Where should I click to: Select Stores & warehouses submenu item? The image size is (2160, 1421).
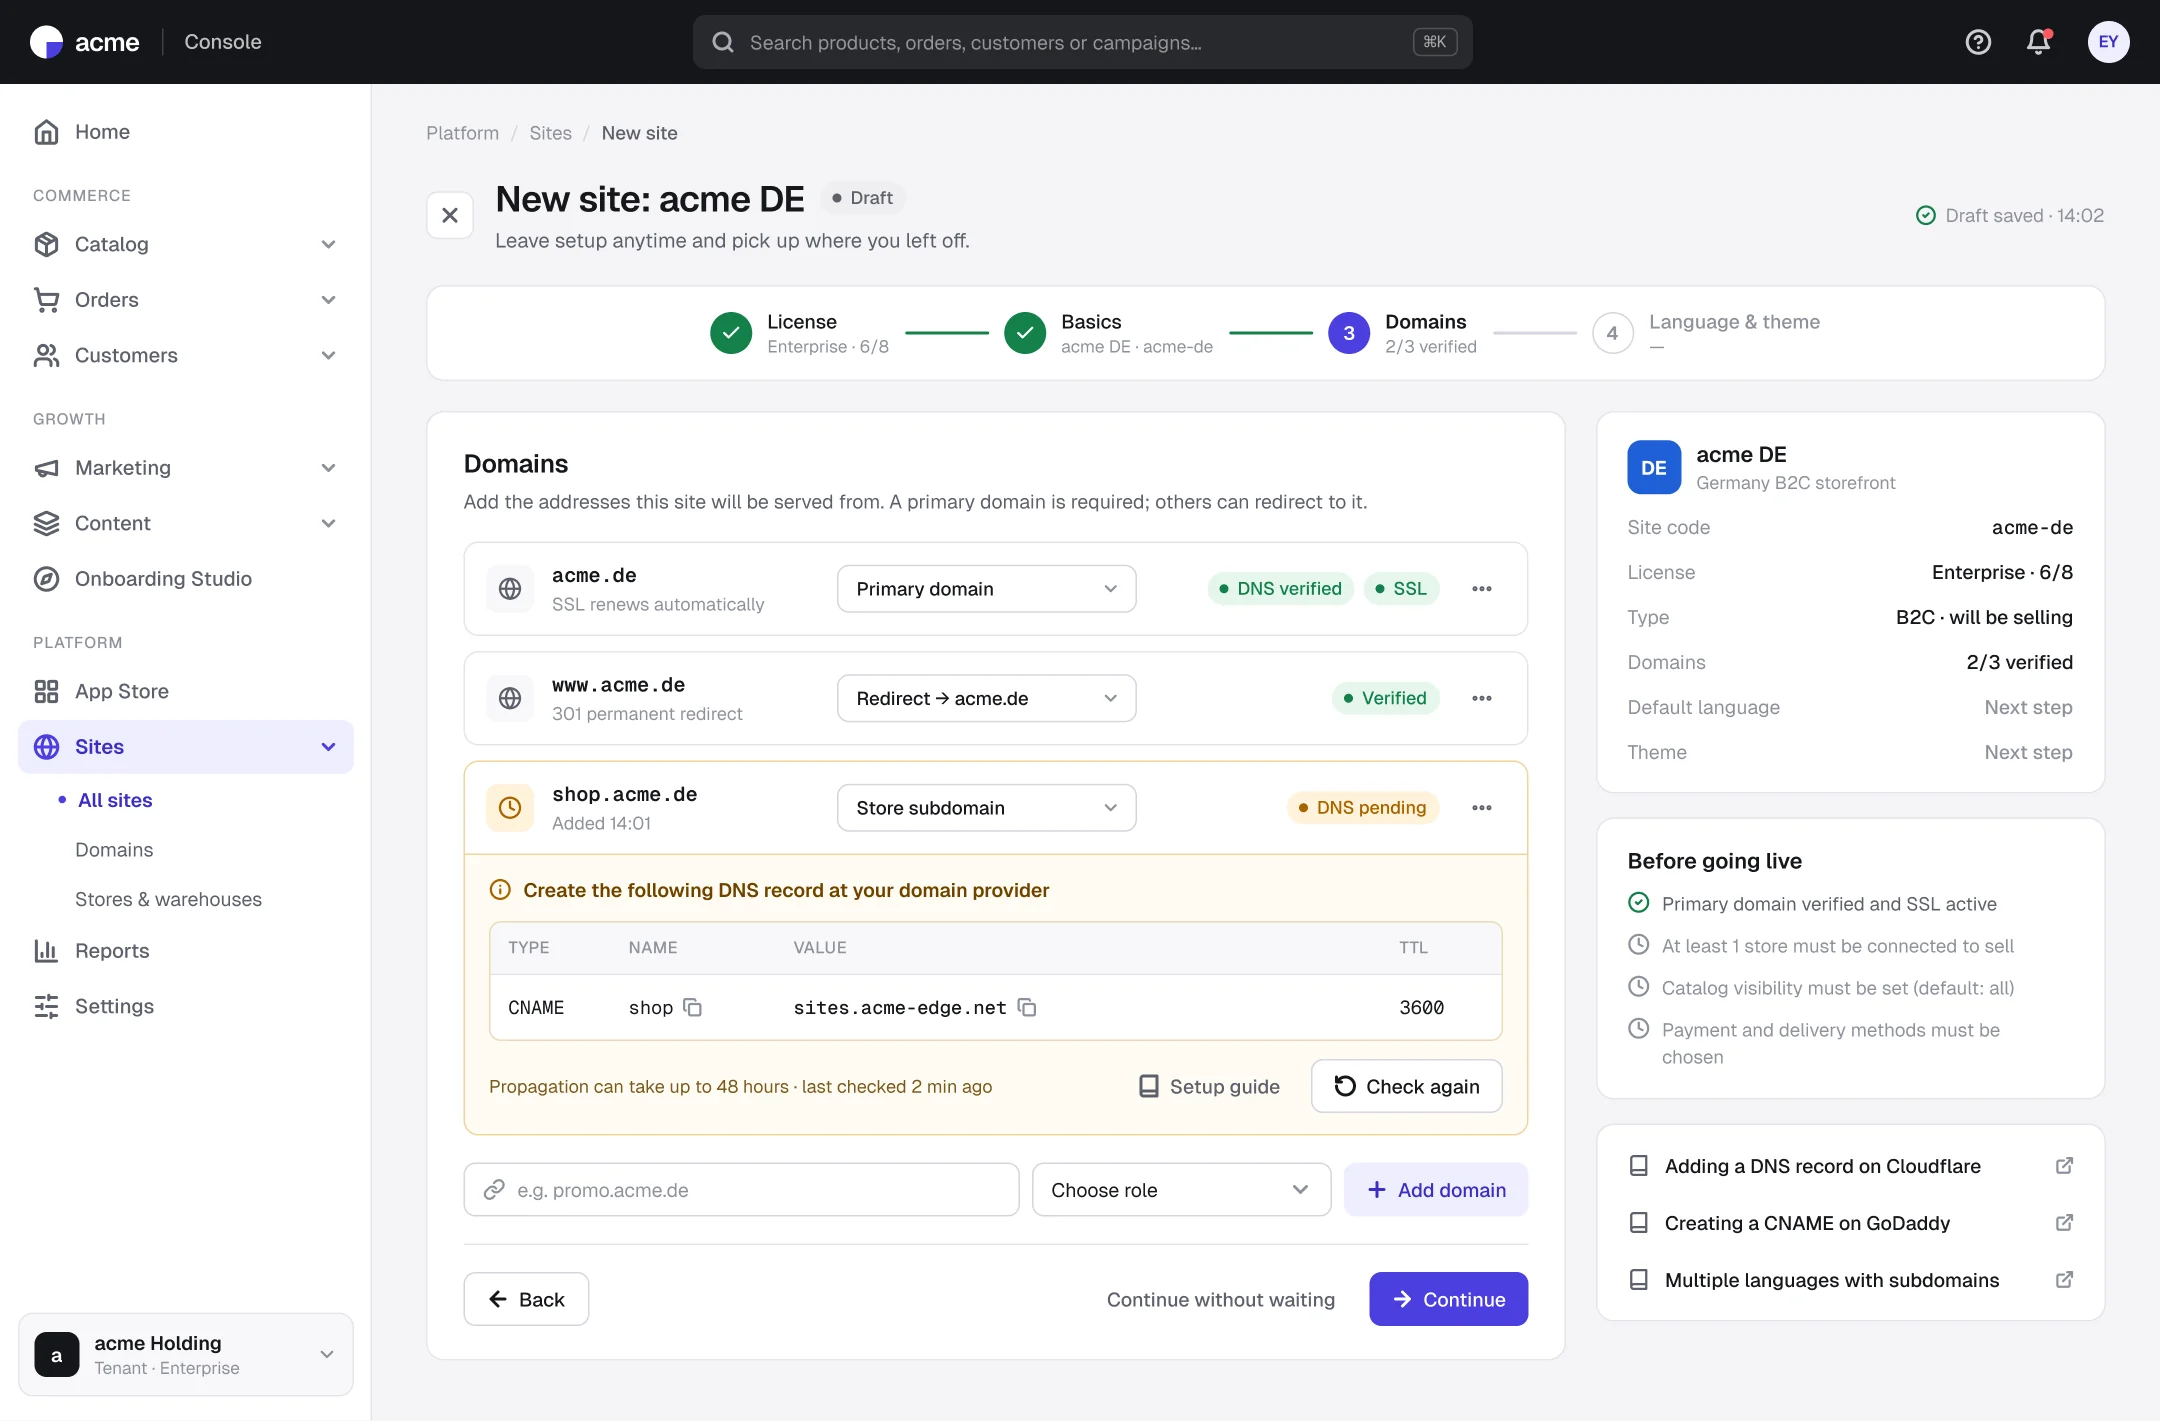pos(168,899)
